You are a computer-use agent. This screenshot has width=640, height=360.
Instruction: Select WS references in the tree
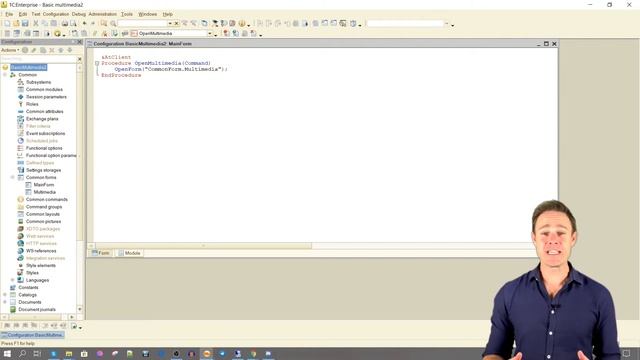41,251
